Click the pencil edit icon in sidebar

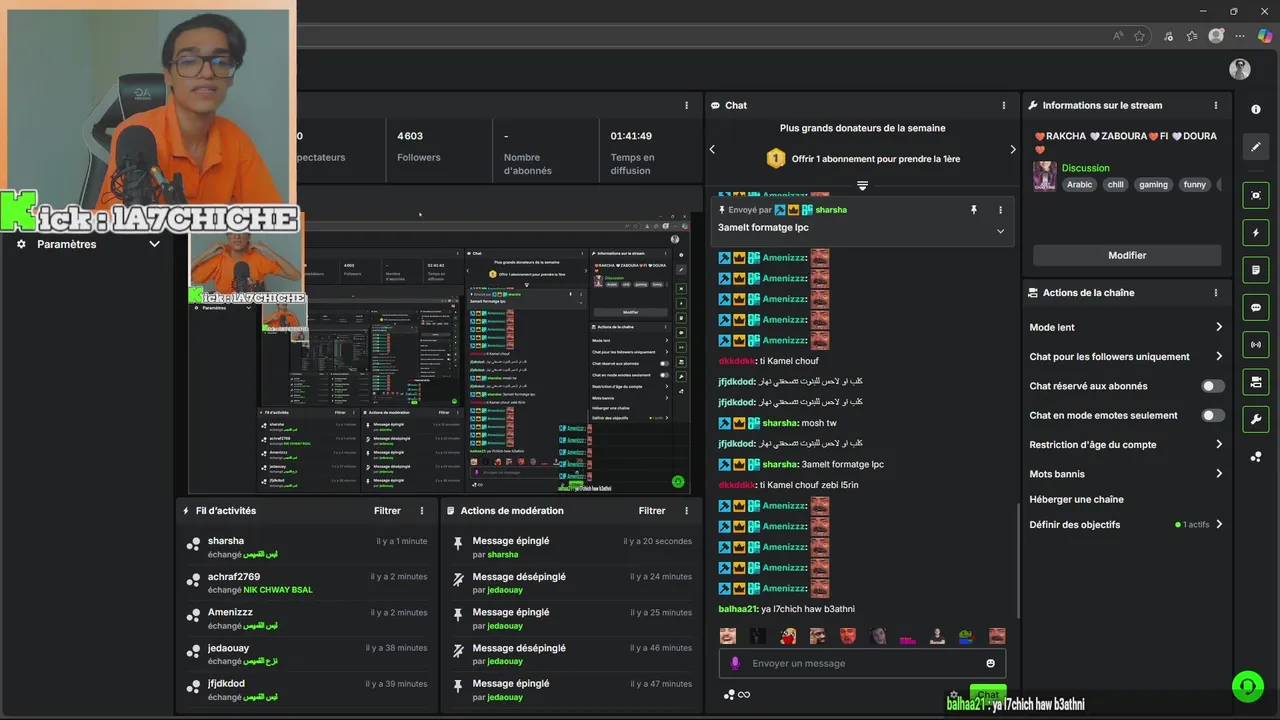pos(1256,147)
